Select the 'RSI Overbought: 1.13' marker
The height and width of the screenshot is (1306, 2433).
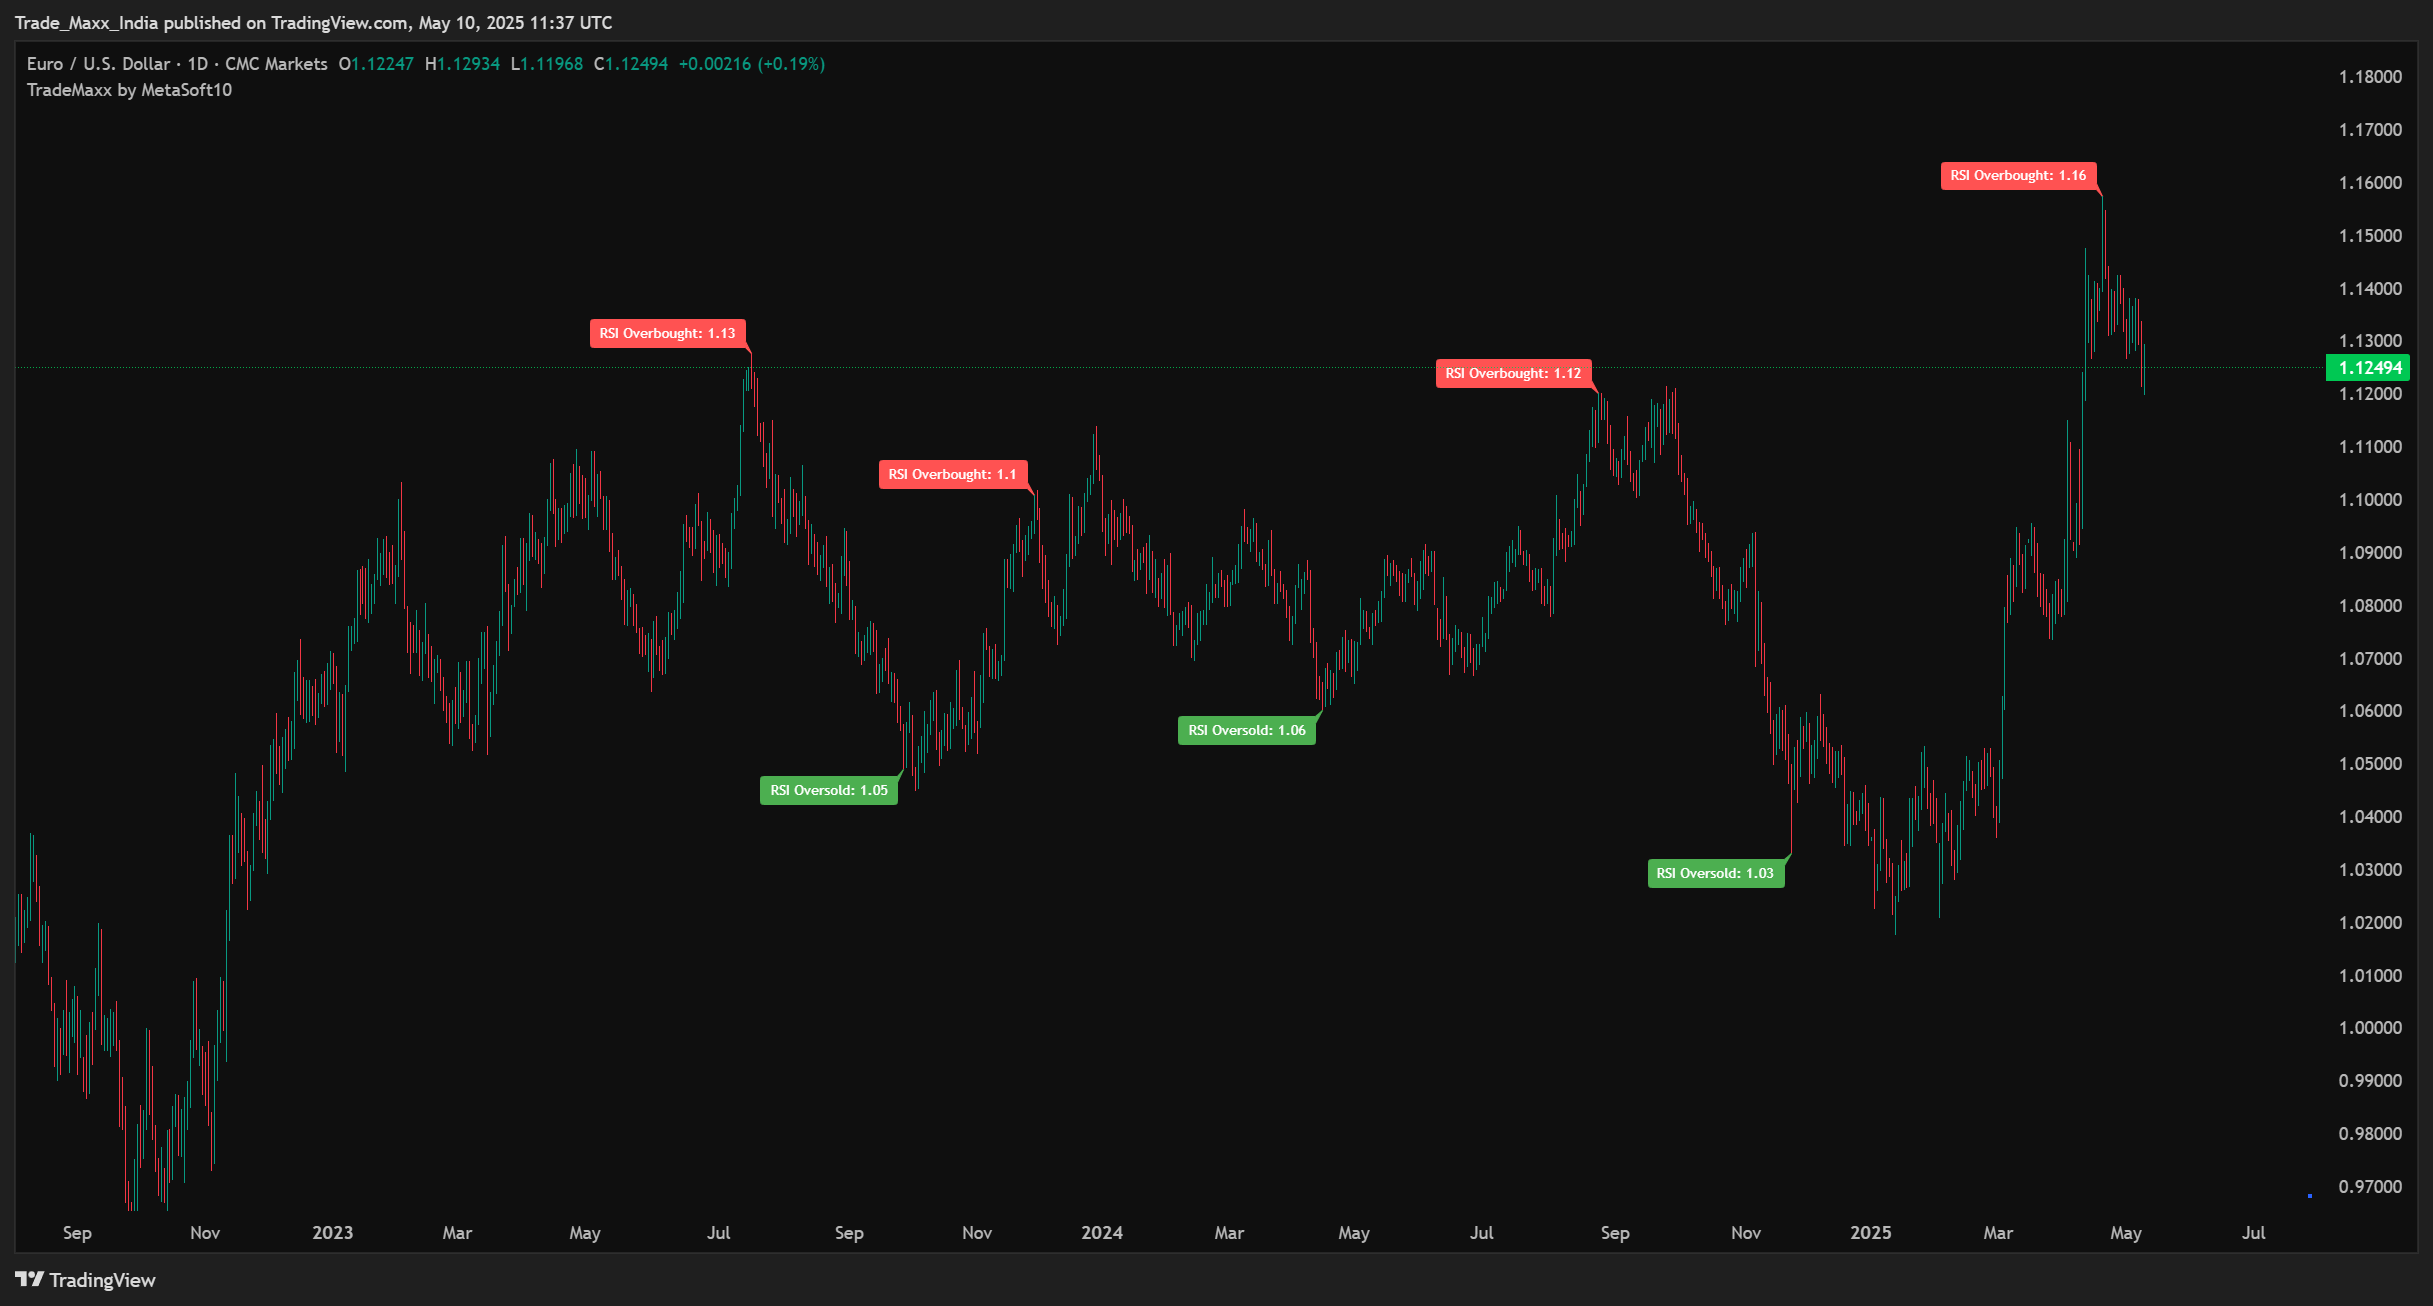click(x=668, y=334)
